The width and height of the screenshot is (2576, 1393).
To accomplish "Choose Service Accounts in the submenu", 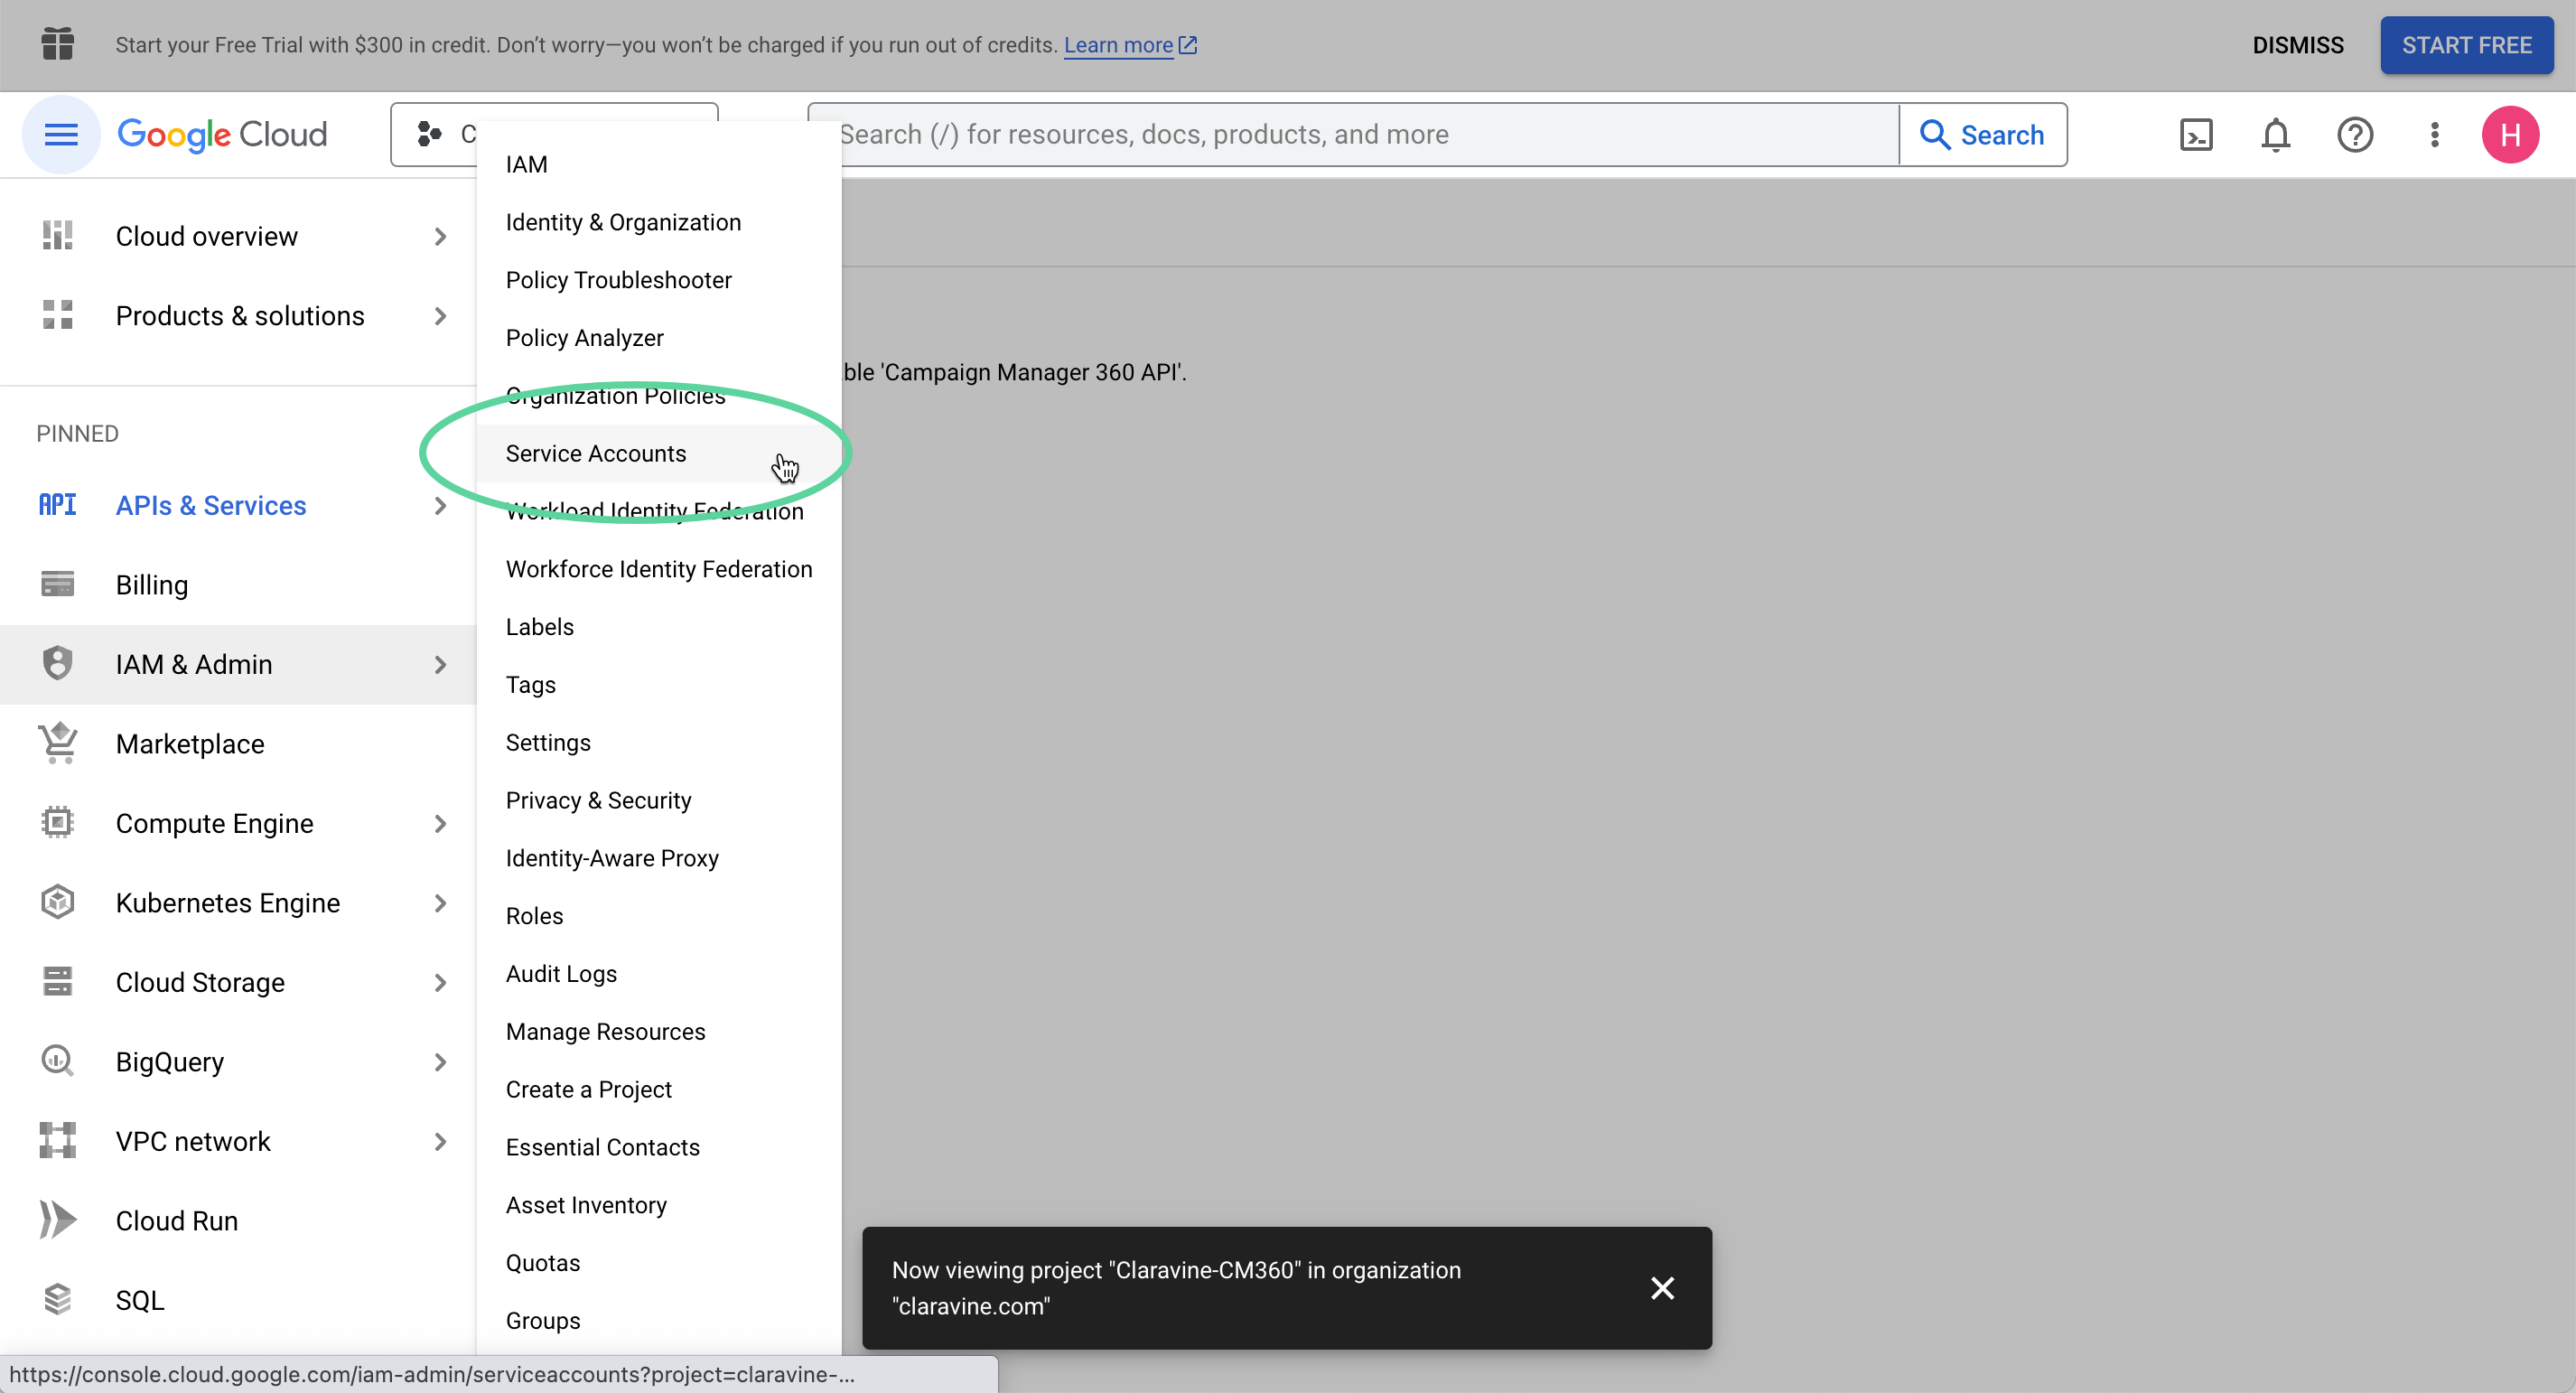I will pyautogui.click(x=659, y=453).
